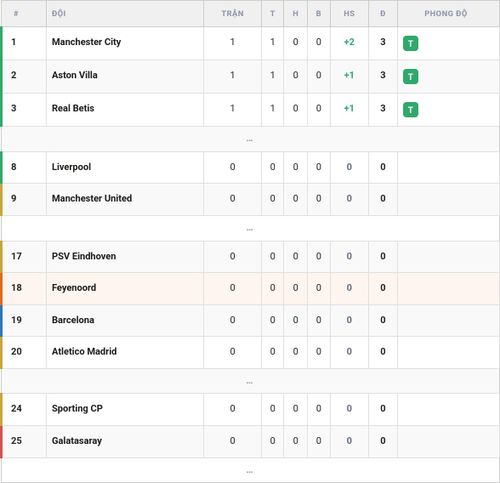This screenshot has height=483, width=500.
Task: Click the PHONG ĐỘ column header
Action: 446,13
